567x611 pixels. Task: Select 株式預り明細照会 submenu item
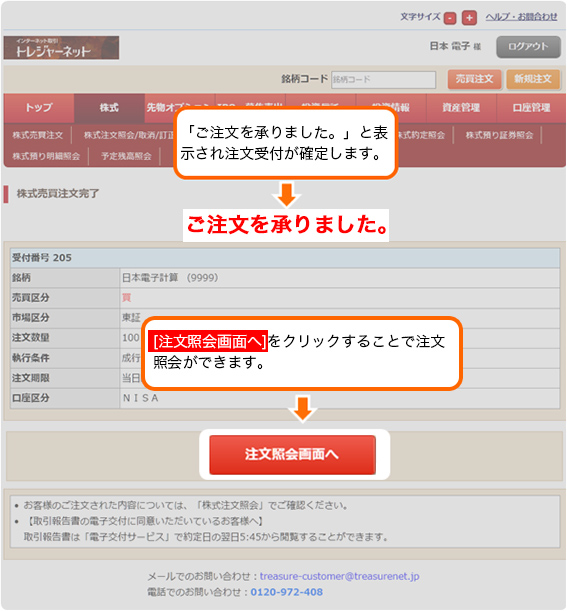tap(46, 156)
